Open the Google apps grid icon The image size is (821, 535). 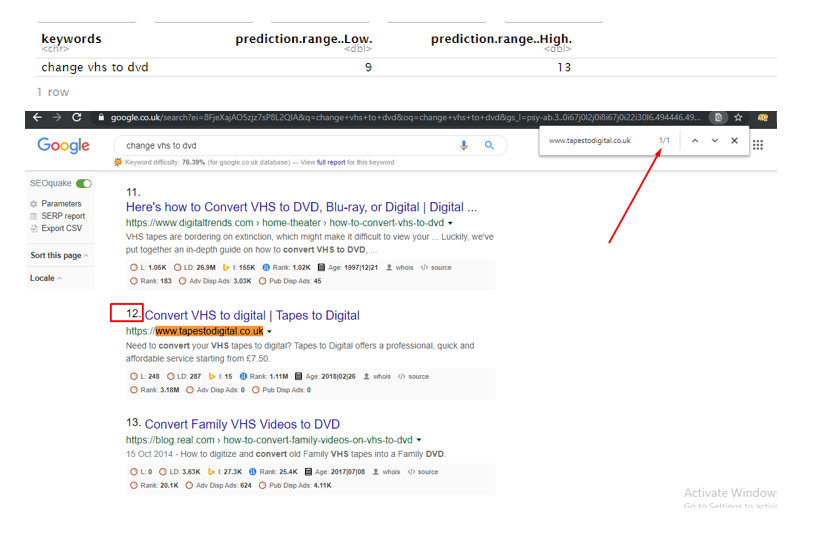pos(758,145)
